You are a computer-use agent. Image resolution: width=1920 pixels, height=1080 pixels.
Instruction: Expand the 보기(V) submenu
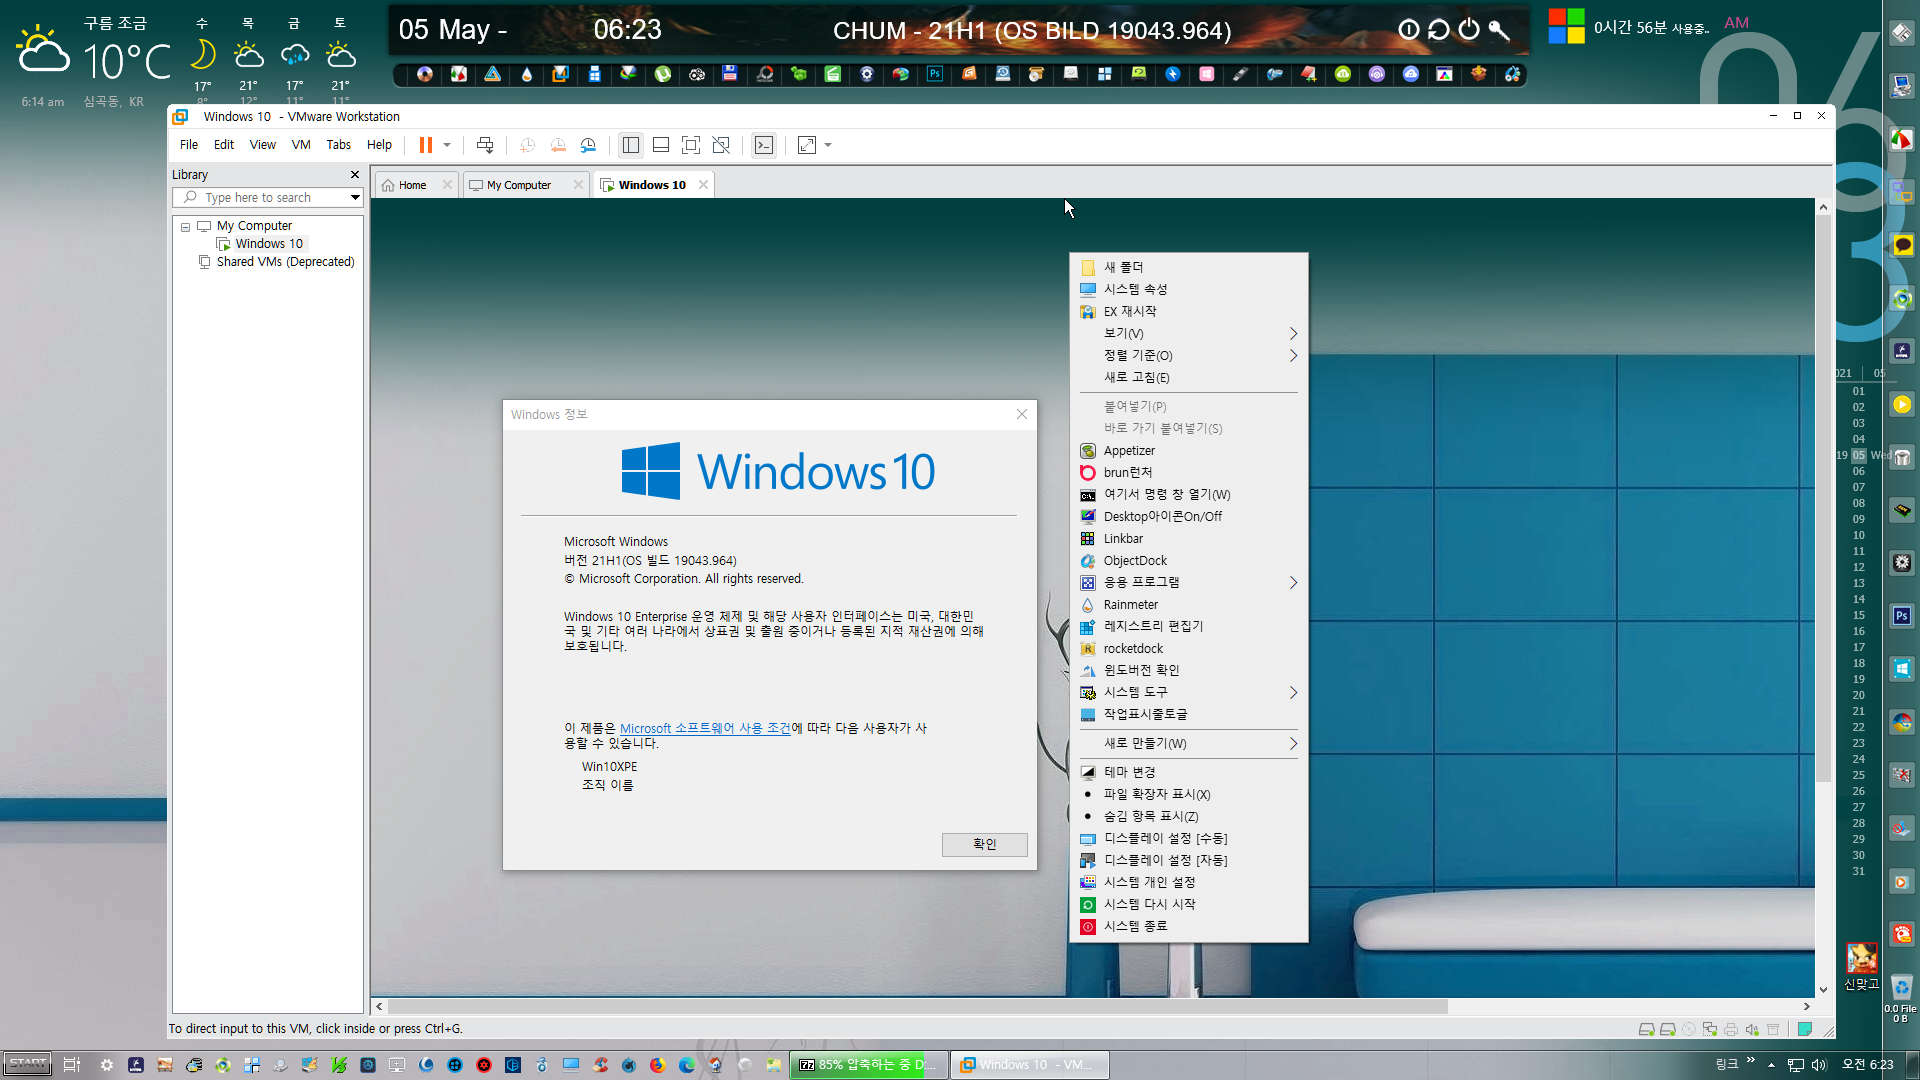coord(1188,333)
